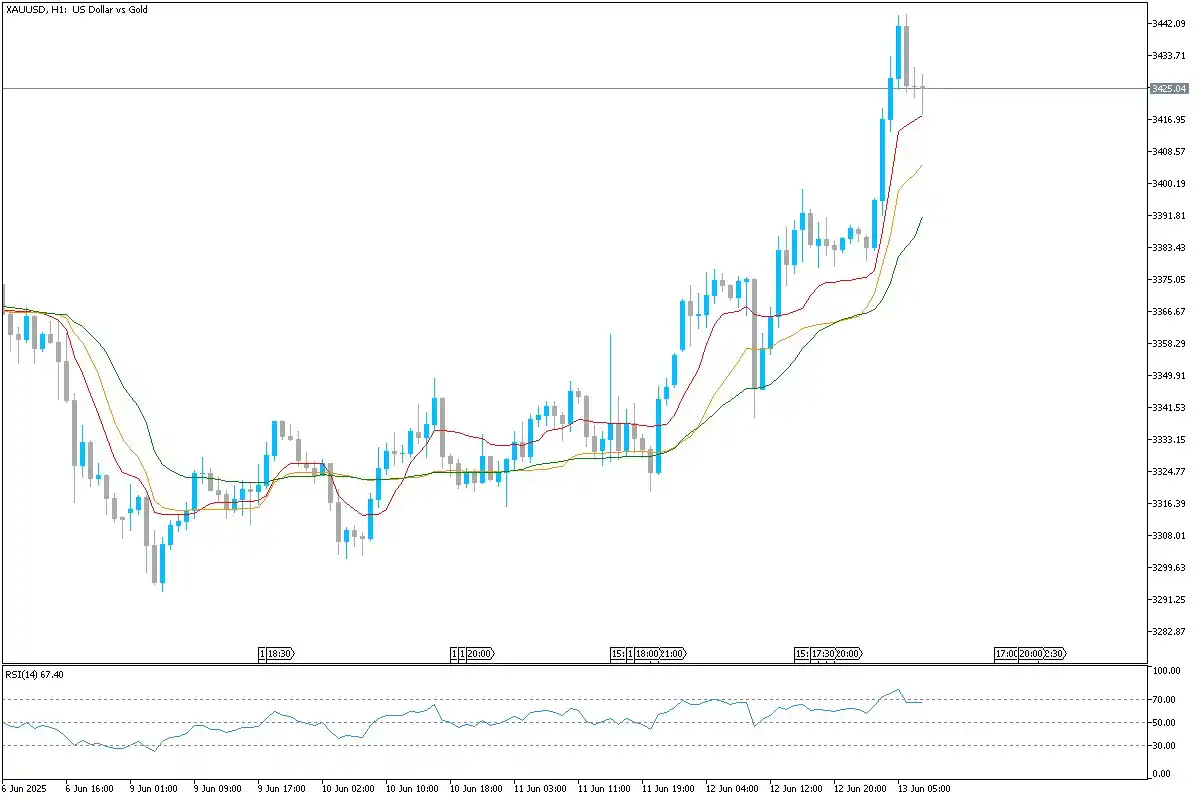Click the 6 Jun 16:00 time label
This screenshot has width=1200, height=800.
pyautogui.click(x=88, y=788)
